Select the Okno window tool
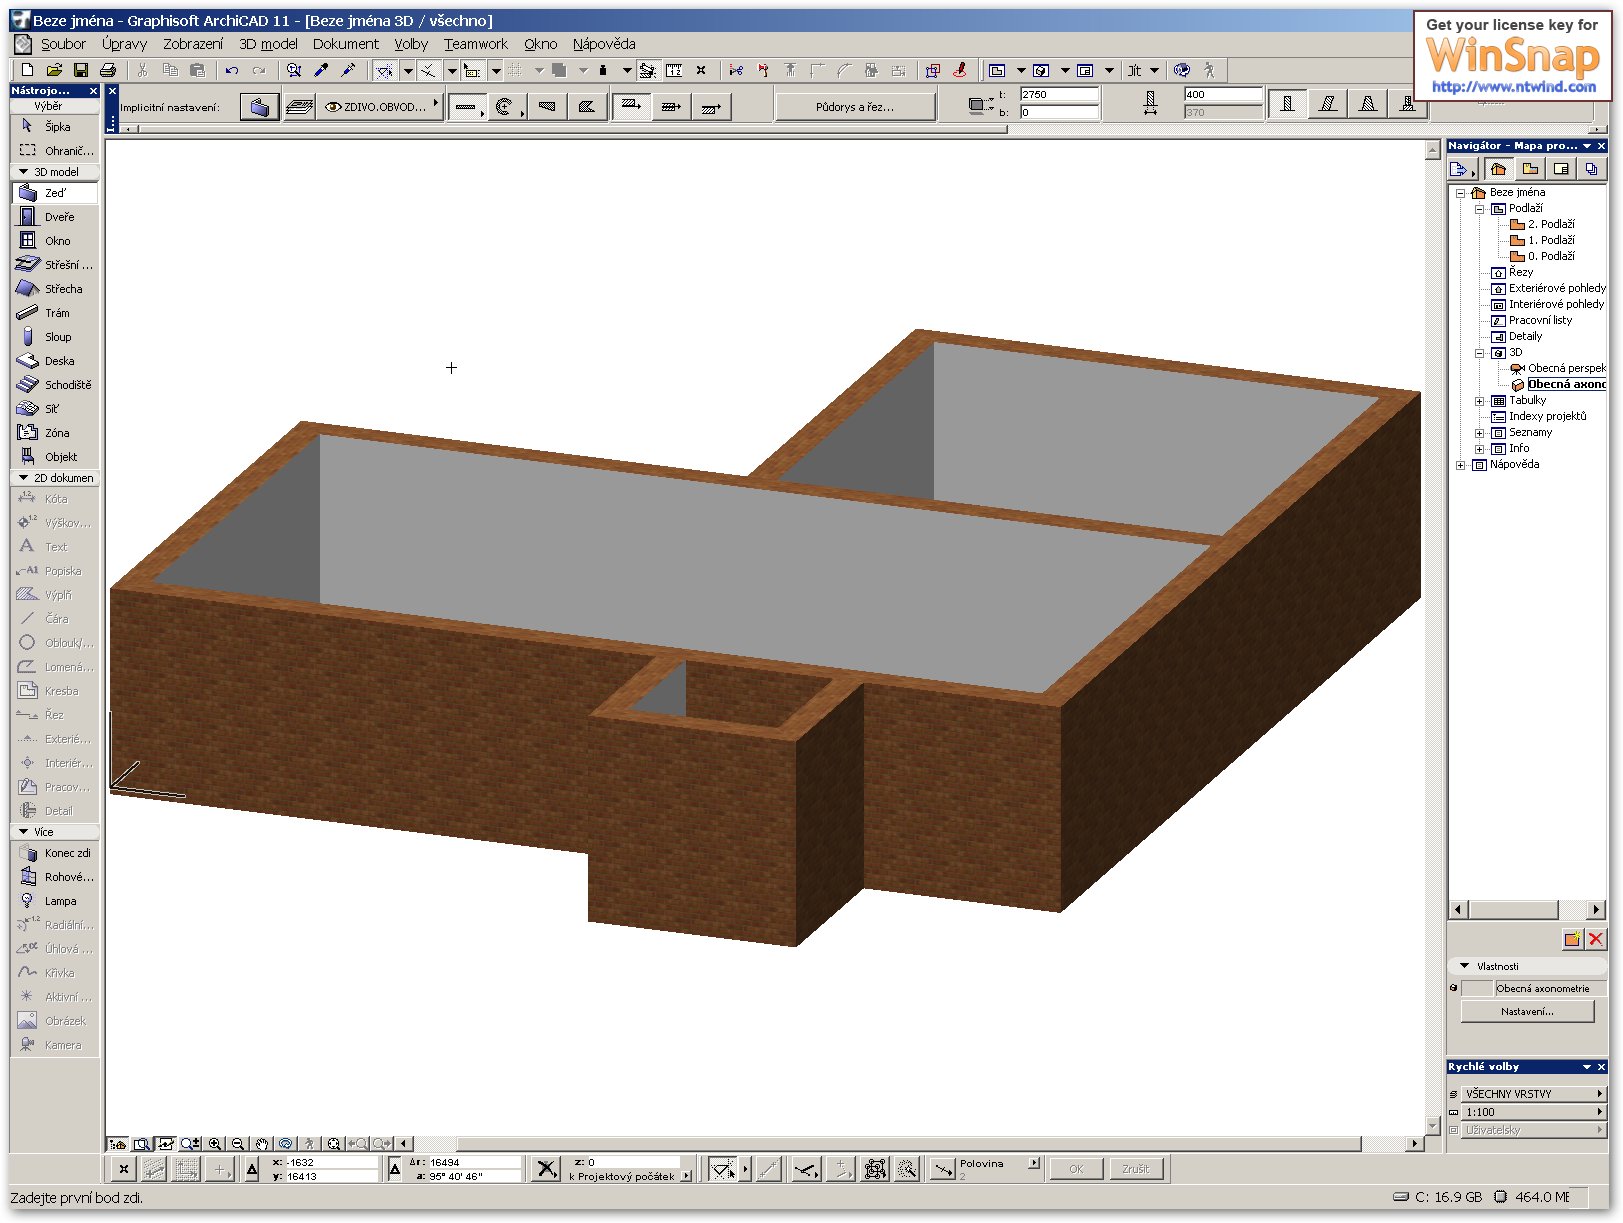The height and width of the screenshot is (1223, 1623). pos(57,241)
